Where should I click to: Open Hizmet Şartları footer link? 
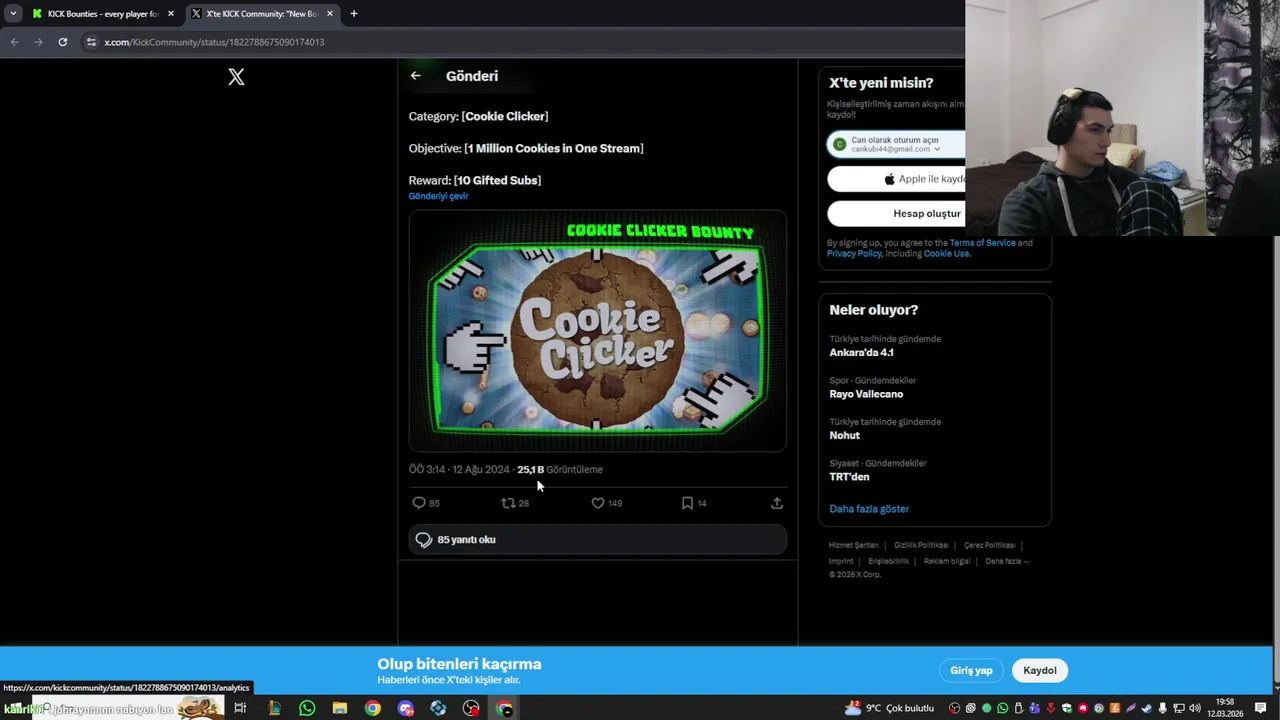click(x=854, y=545)
